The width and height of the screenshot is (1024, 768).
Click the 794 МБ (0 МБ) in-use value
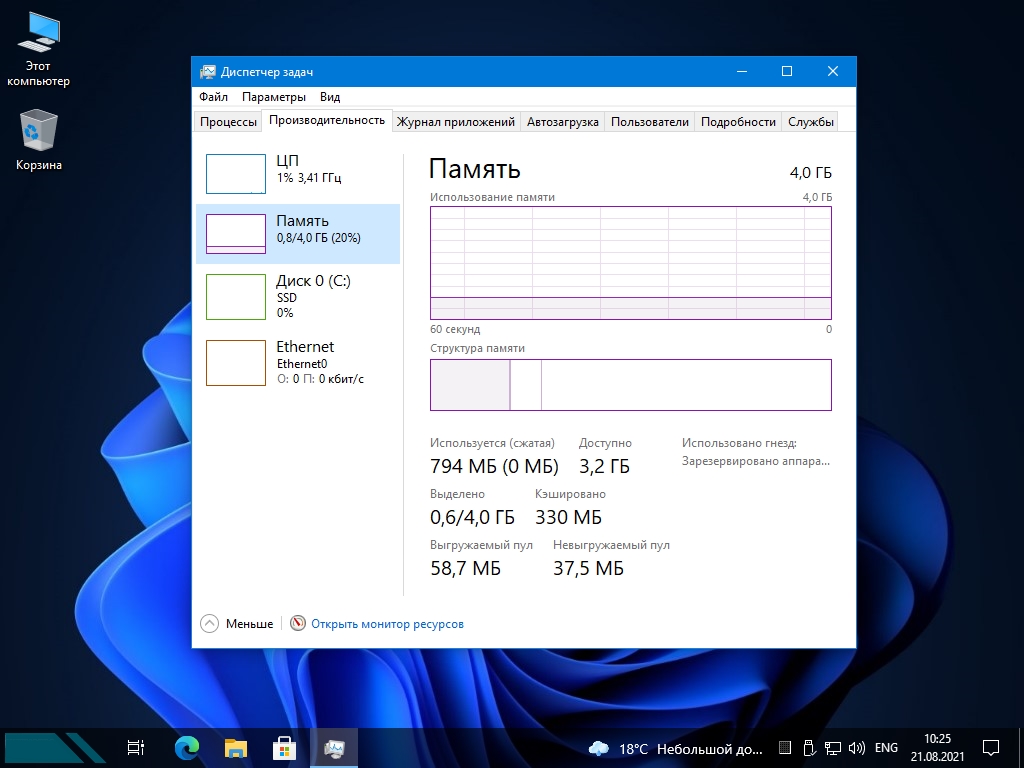pyautogui.click(x=494, y=466)
